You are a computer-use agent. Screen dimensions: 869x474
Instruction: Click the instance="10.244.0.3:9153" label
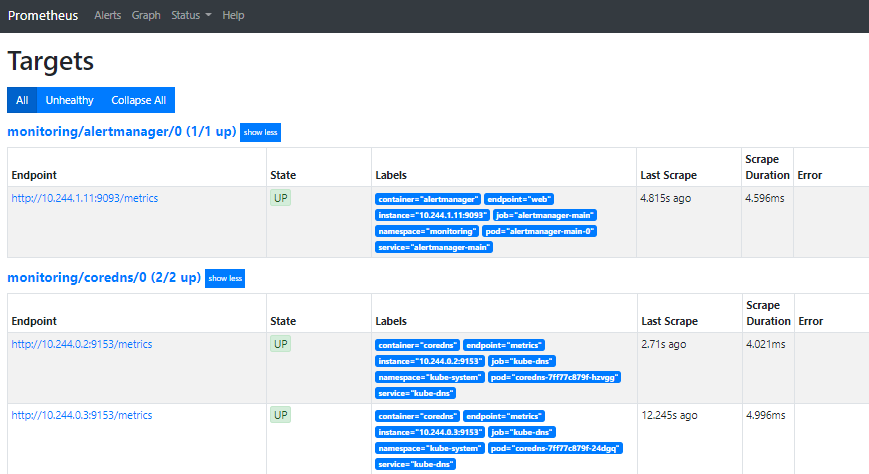click(x=430, y=432)
